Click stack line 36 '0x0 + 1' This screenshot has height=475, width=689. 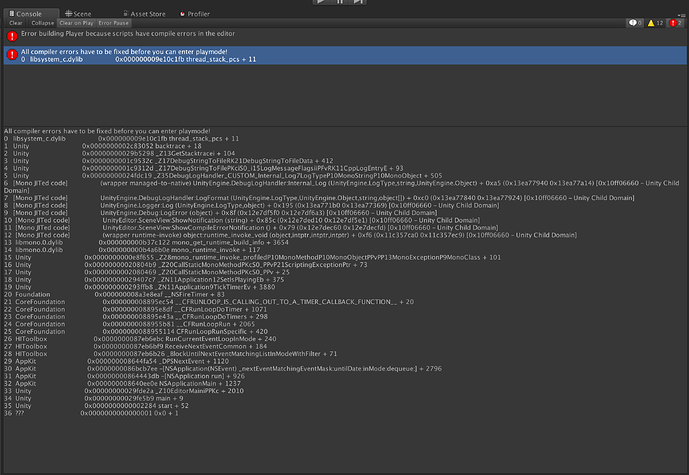[x=91, y=413]
